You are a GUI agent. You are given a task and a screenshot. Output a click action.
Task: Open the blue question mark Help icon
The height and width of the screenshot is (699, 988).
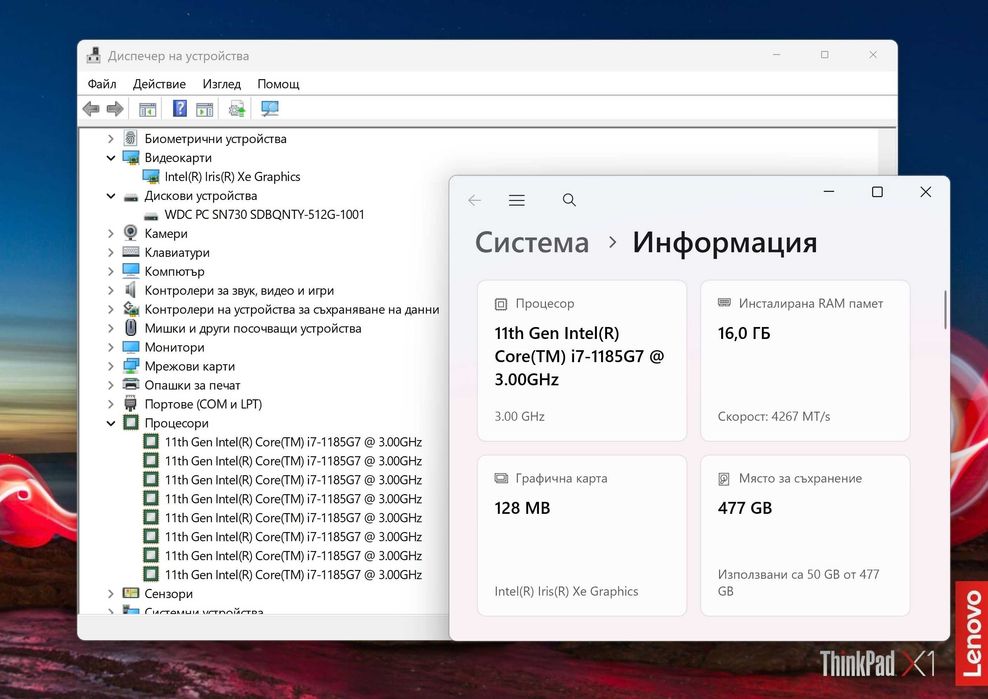(180, 108)
